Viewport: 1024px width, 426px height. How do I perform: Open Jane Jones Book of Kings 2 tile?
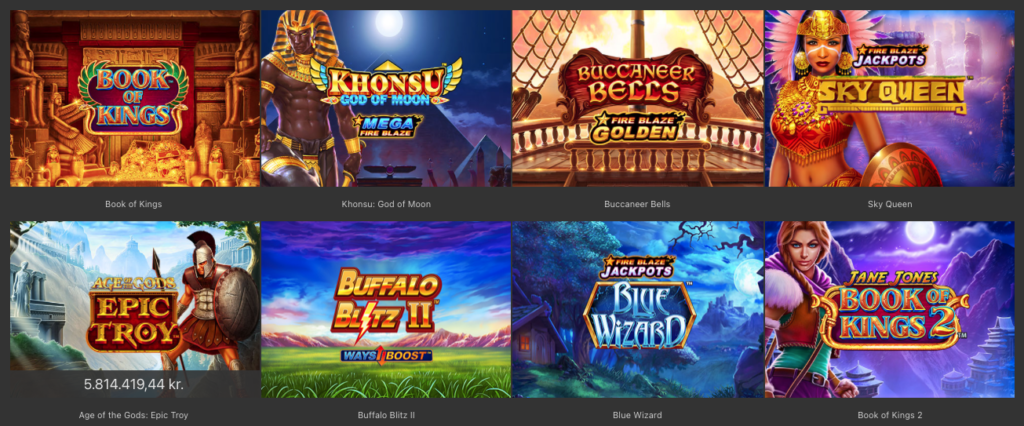pos(889,309)
